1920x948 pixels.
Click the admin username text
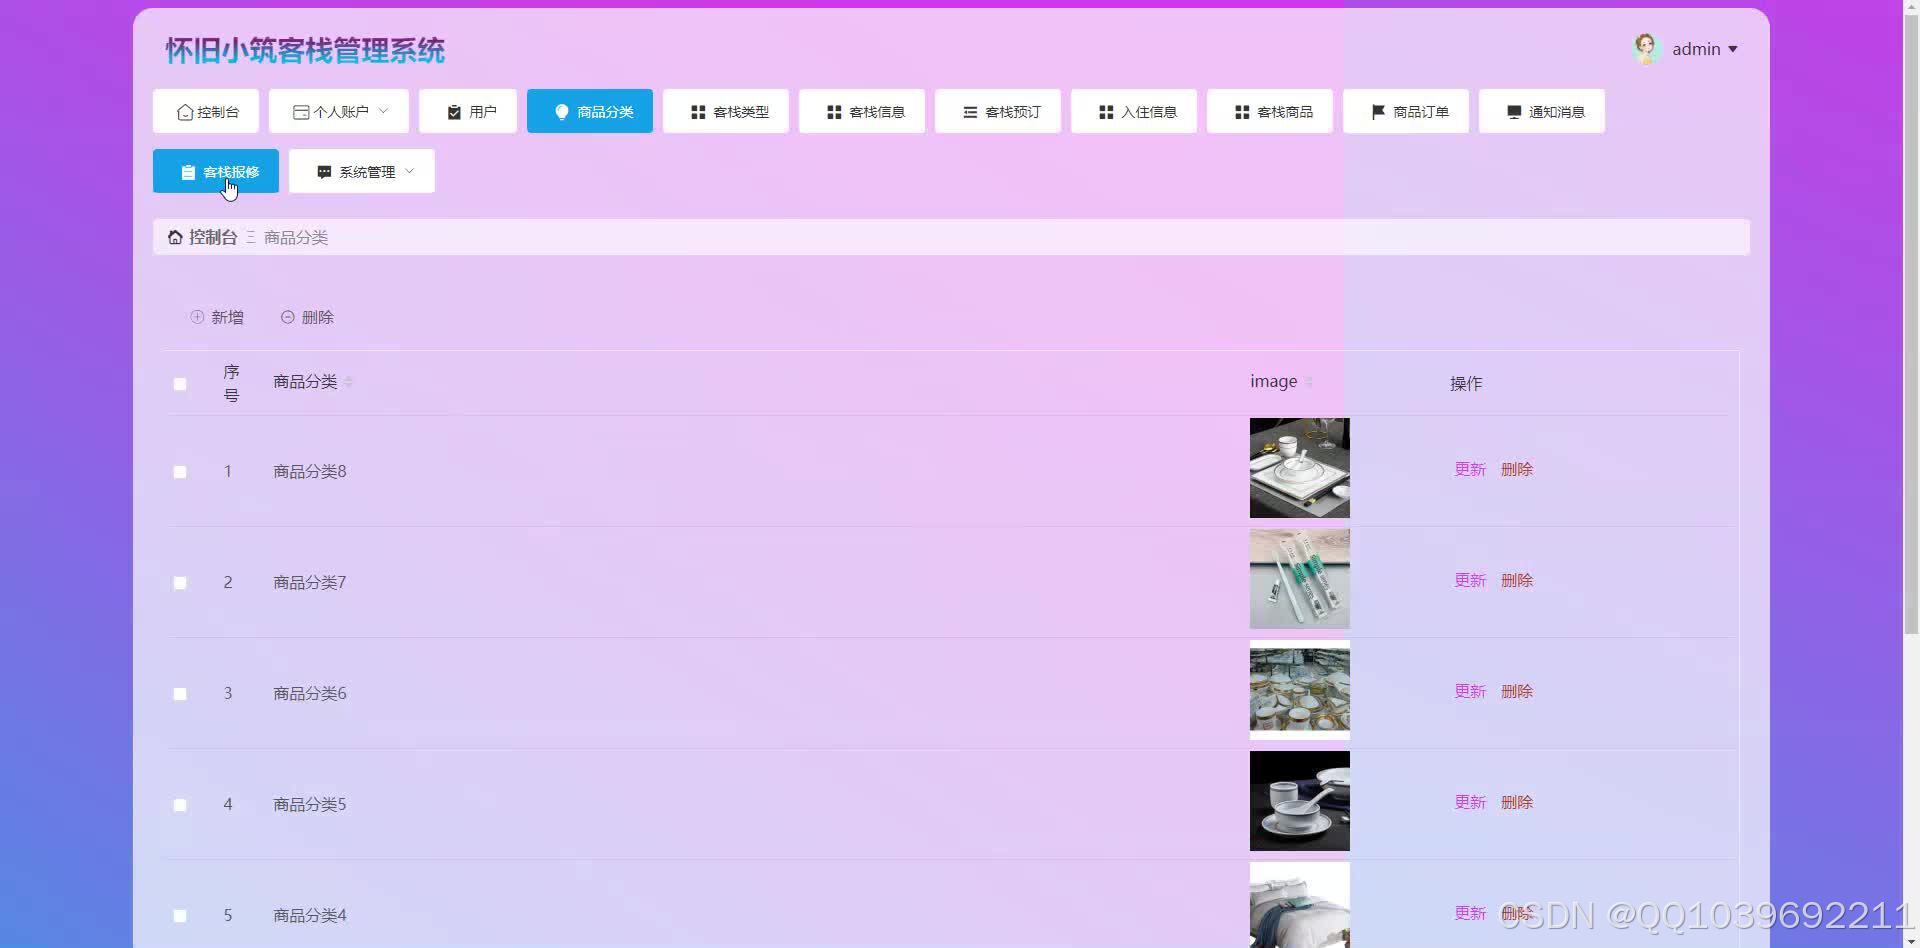1696,49
